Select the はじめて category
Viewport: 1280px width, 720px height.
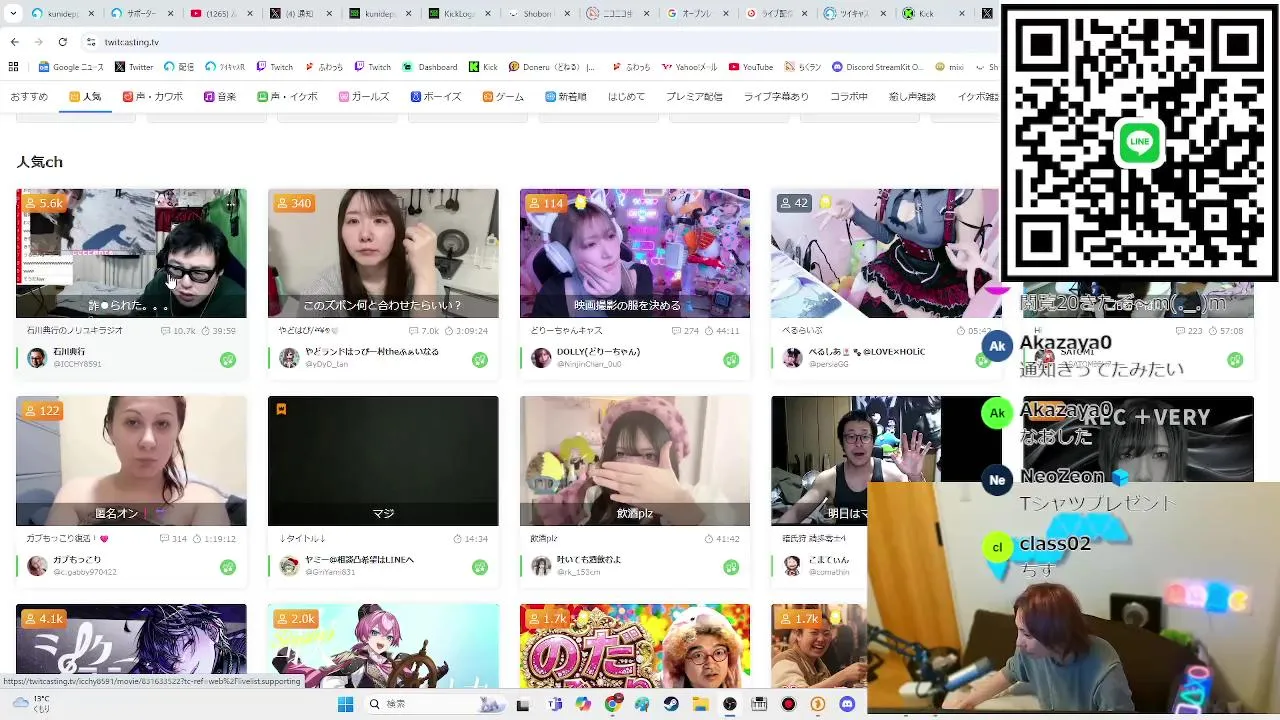tap(627, 97)
